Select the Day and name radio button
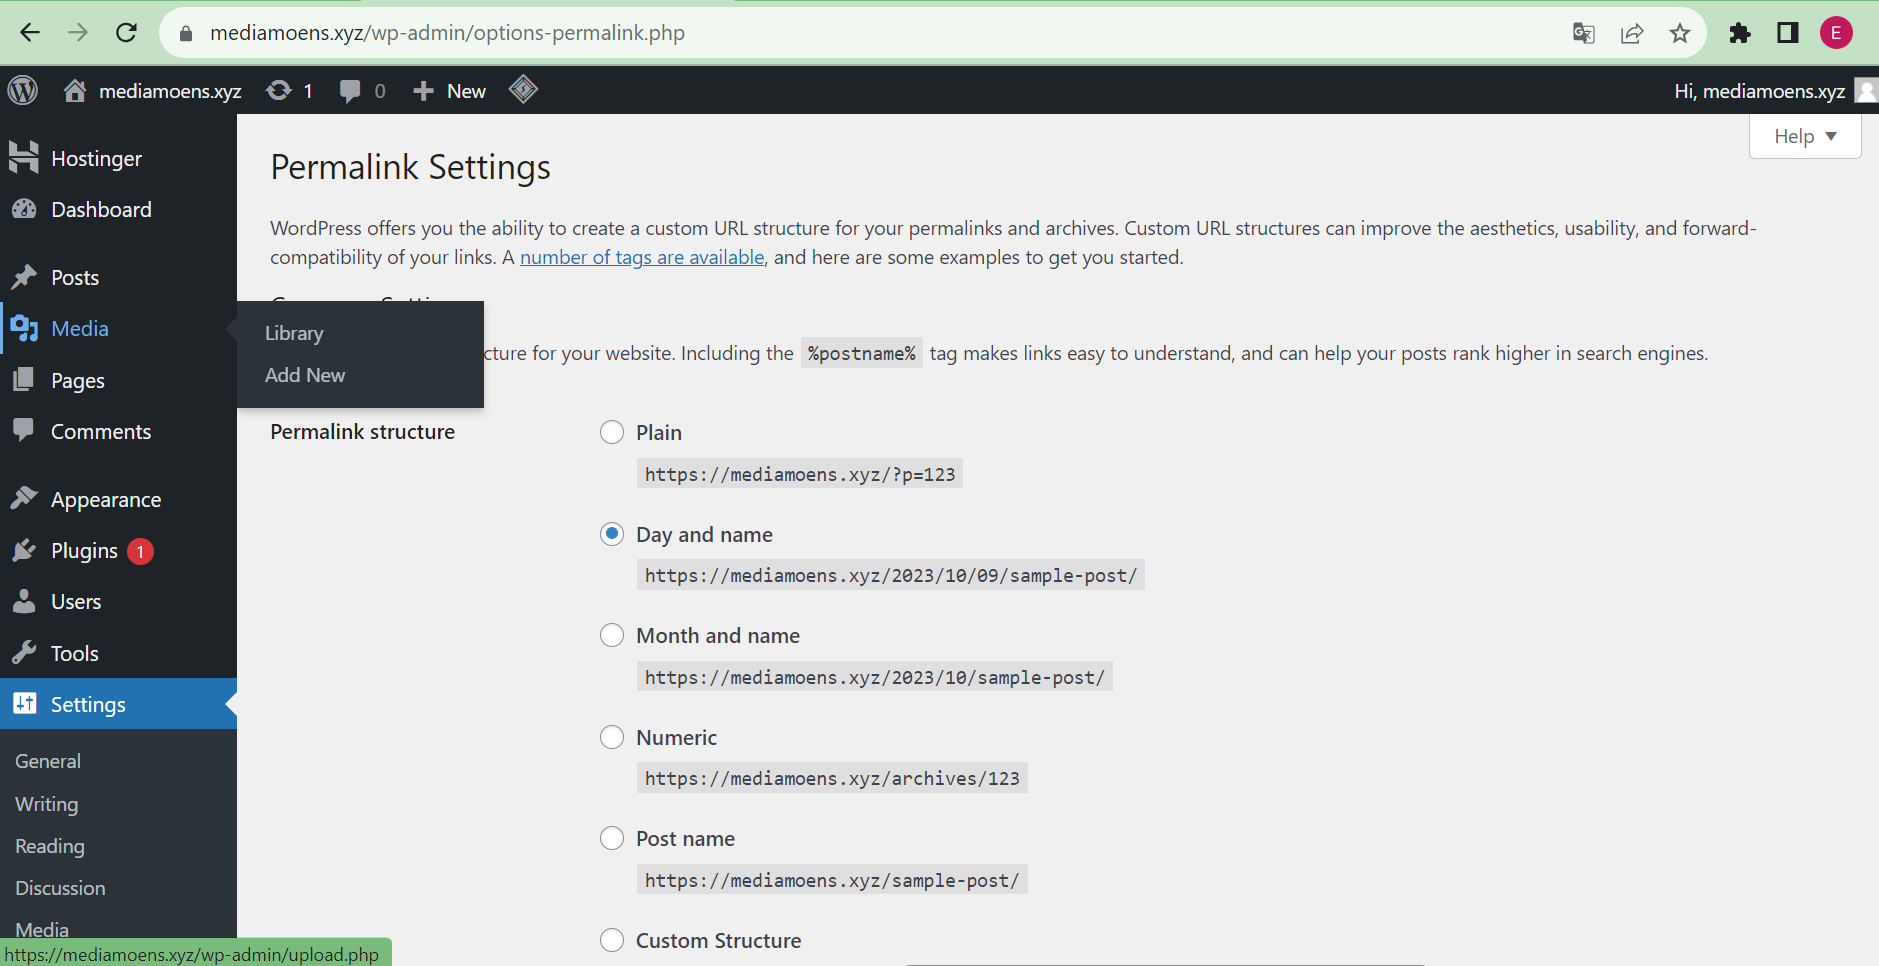The width and height of the screenshot is (1879, 966). click(612, 534)
